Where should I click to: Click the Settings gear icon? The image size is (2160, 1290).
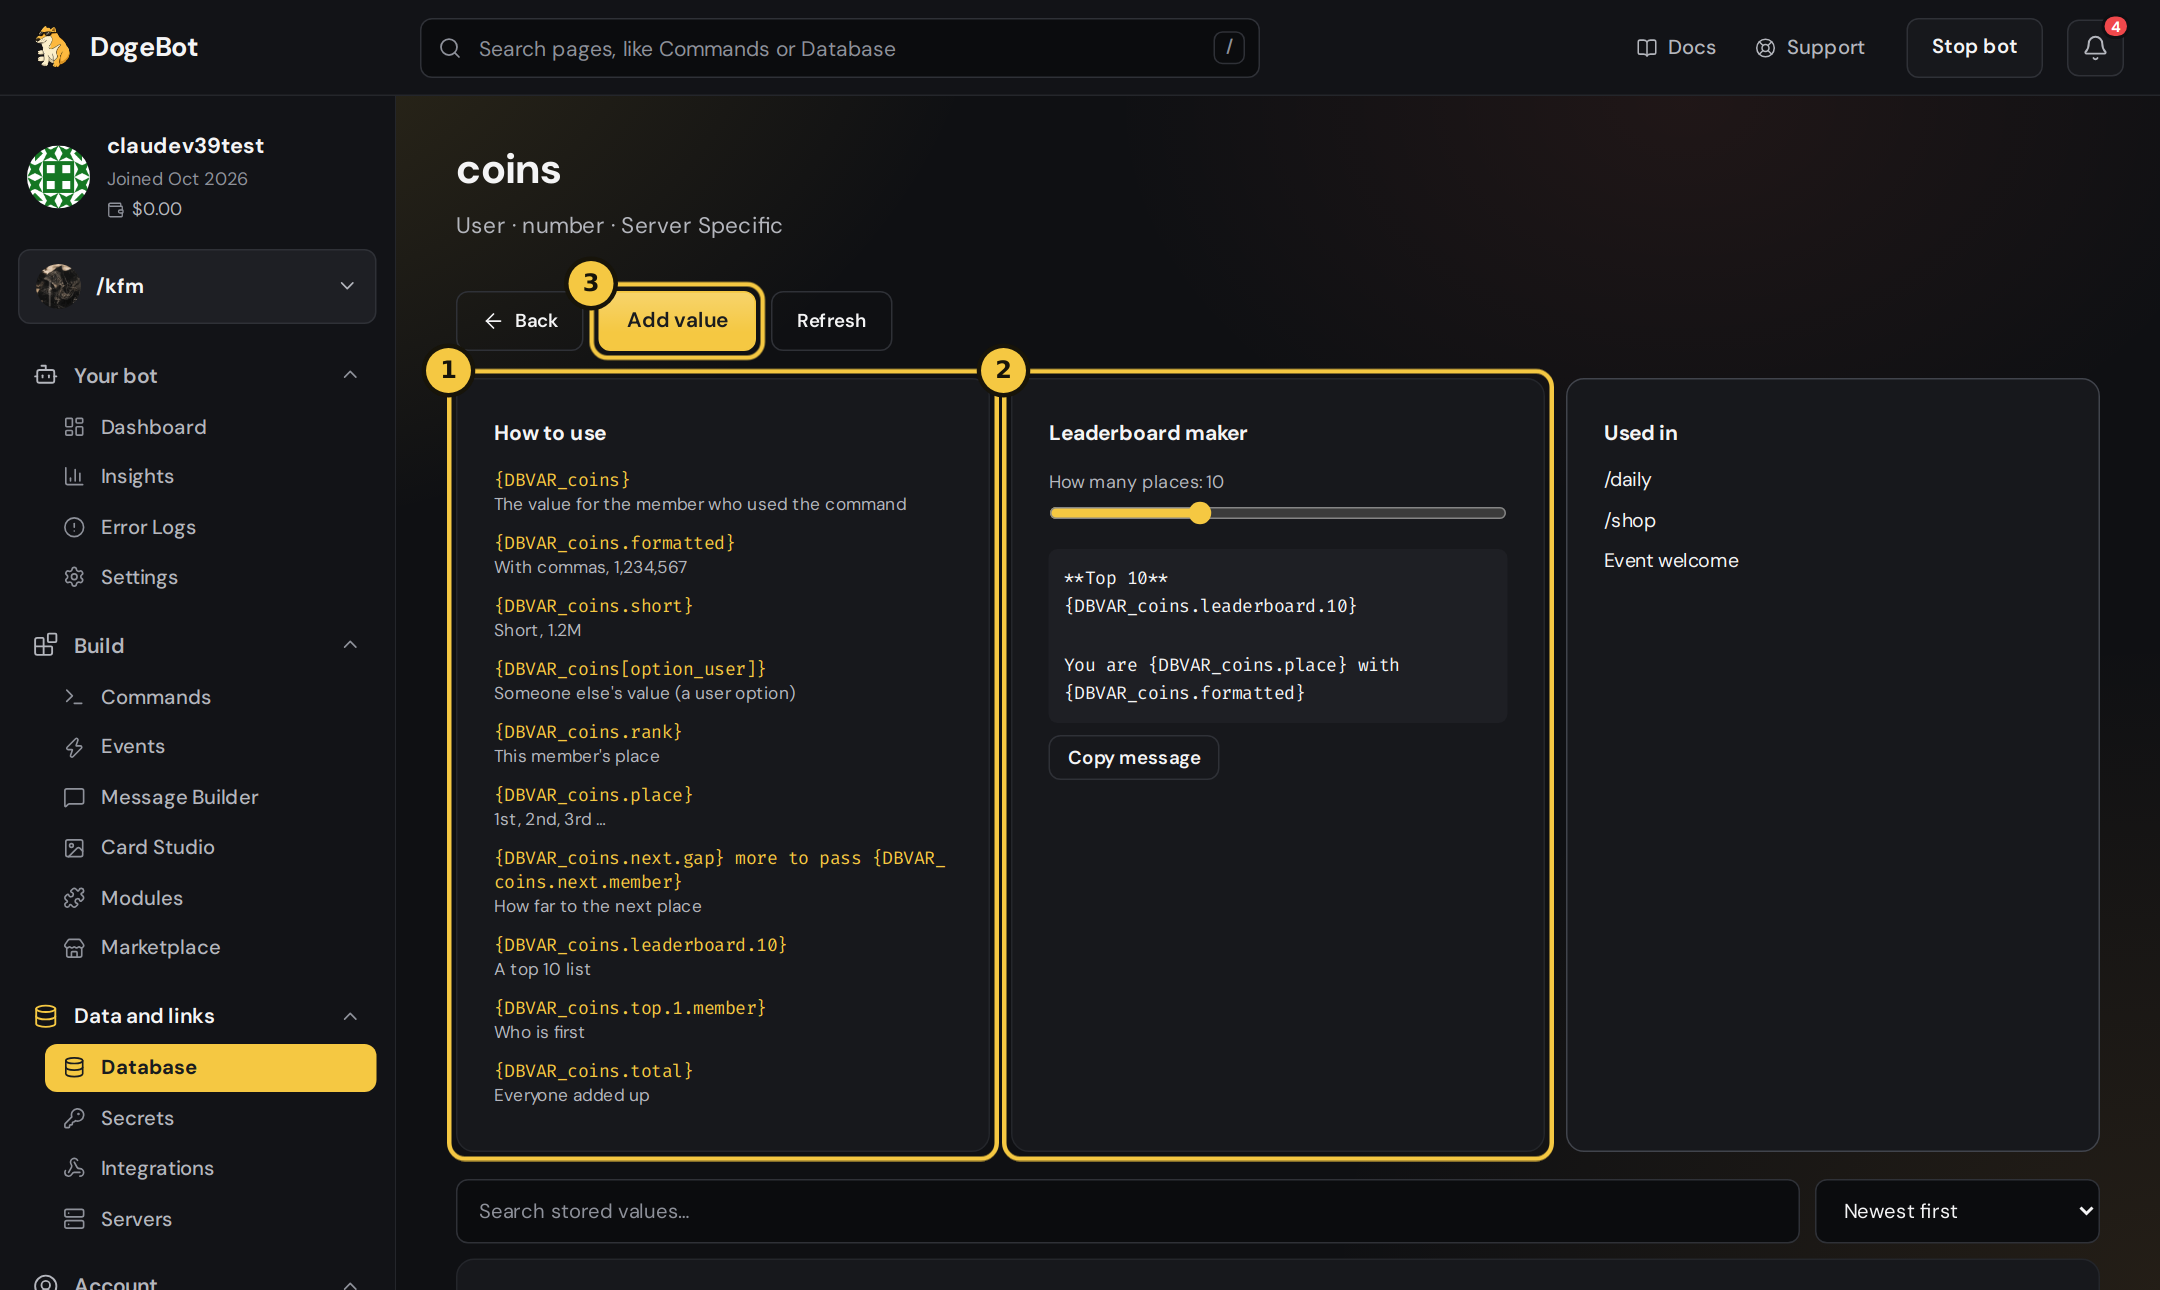(74, 577)
